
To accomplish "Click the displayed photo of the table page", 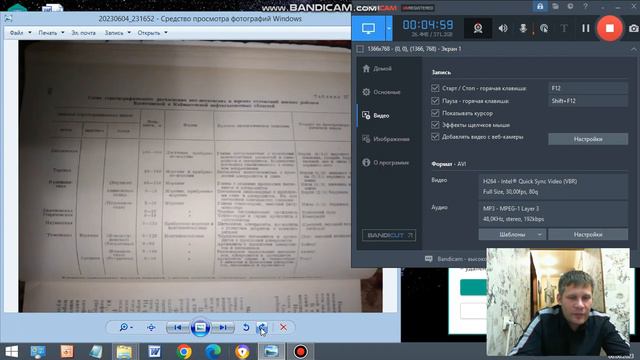I will tap(186, 176).
